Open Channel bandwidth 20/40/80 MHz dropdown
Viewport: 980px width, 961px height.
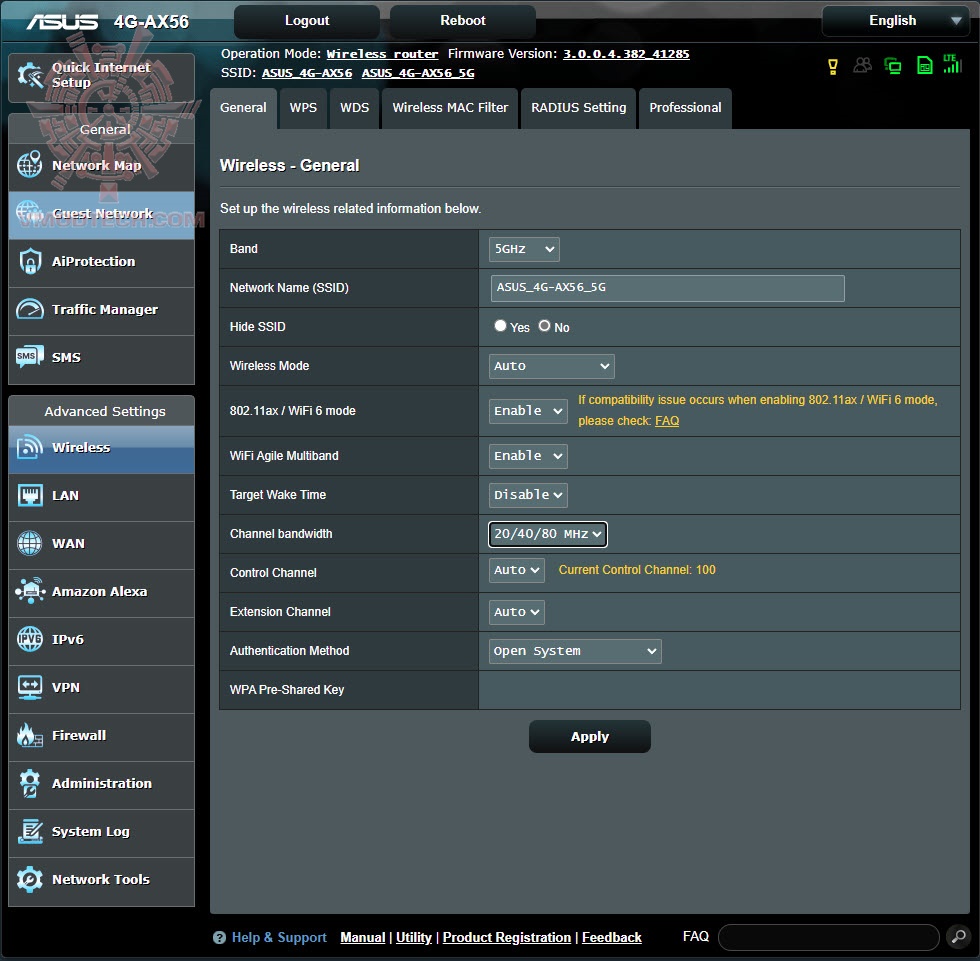tap(548, 534)
